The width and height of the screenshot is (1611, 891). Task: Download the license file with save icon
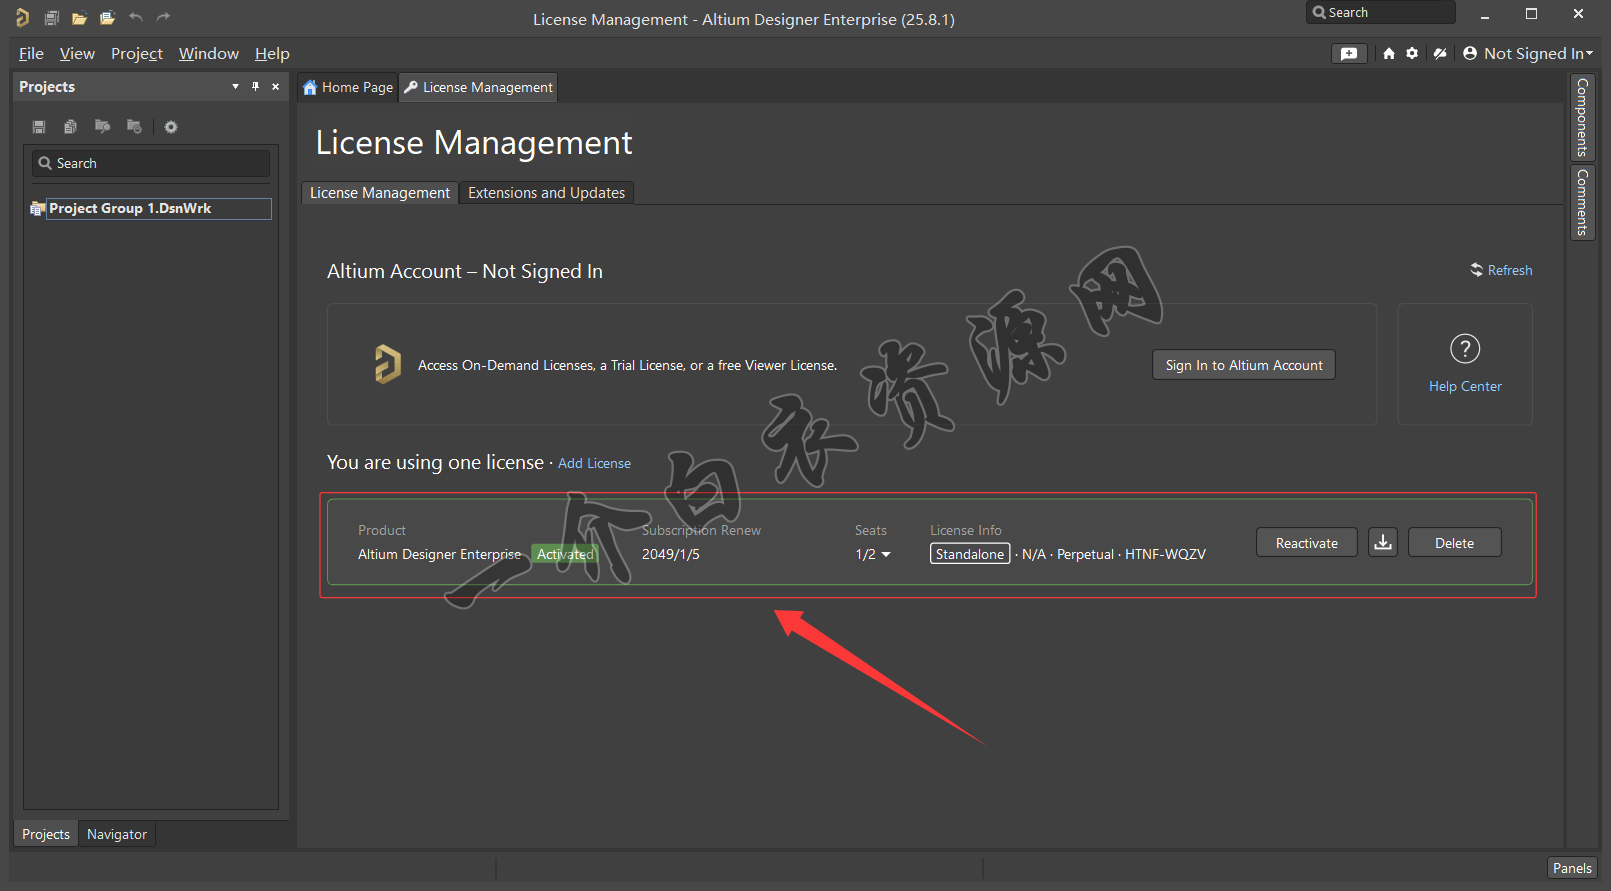click(1382, 543)
